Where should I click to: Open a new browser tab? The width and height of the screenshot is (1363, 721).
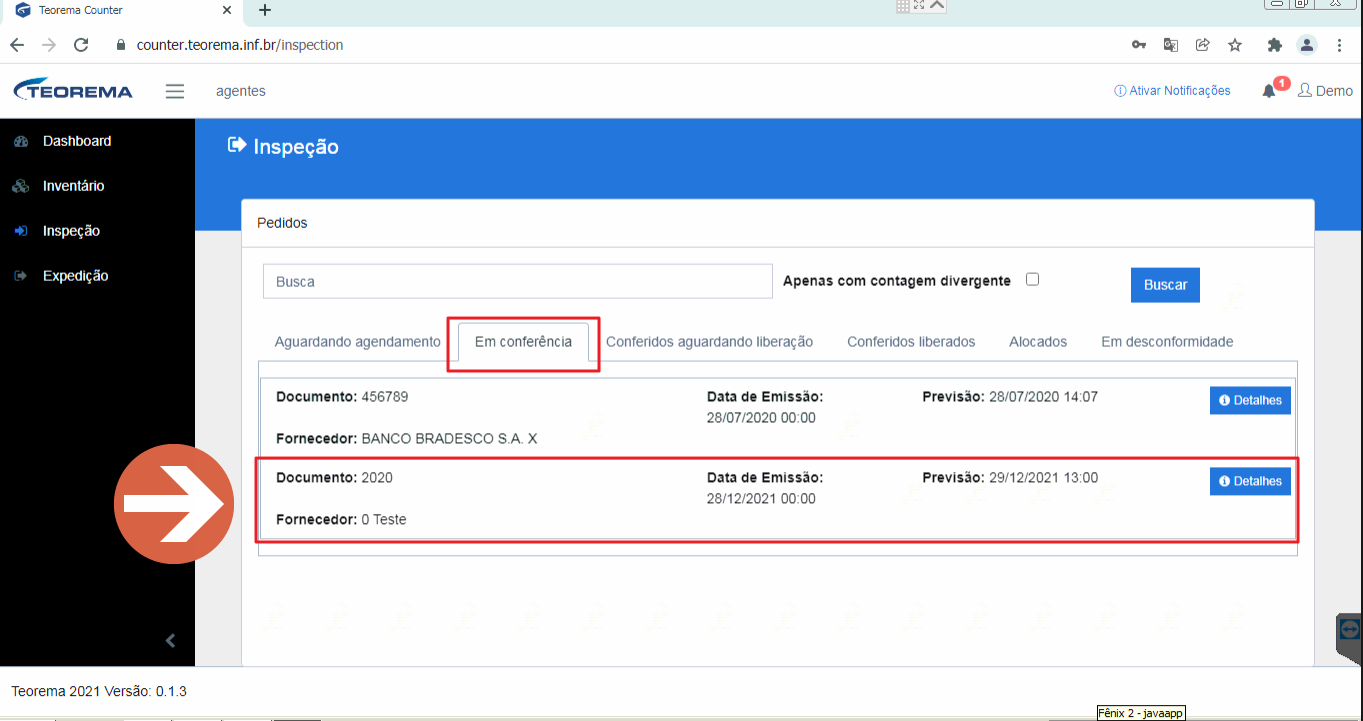pos(265,10)
